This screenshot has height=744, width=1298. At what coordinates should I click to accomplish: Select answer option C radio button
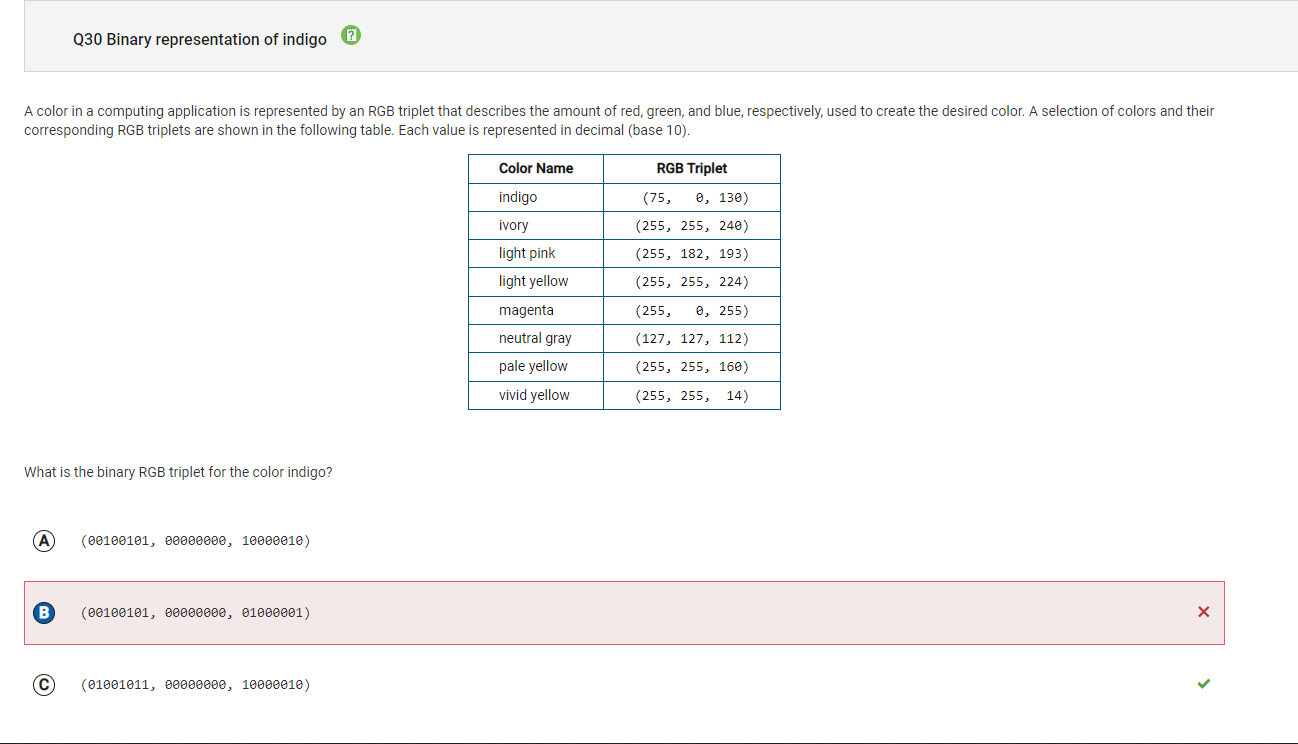point(43,685)
